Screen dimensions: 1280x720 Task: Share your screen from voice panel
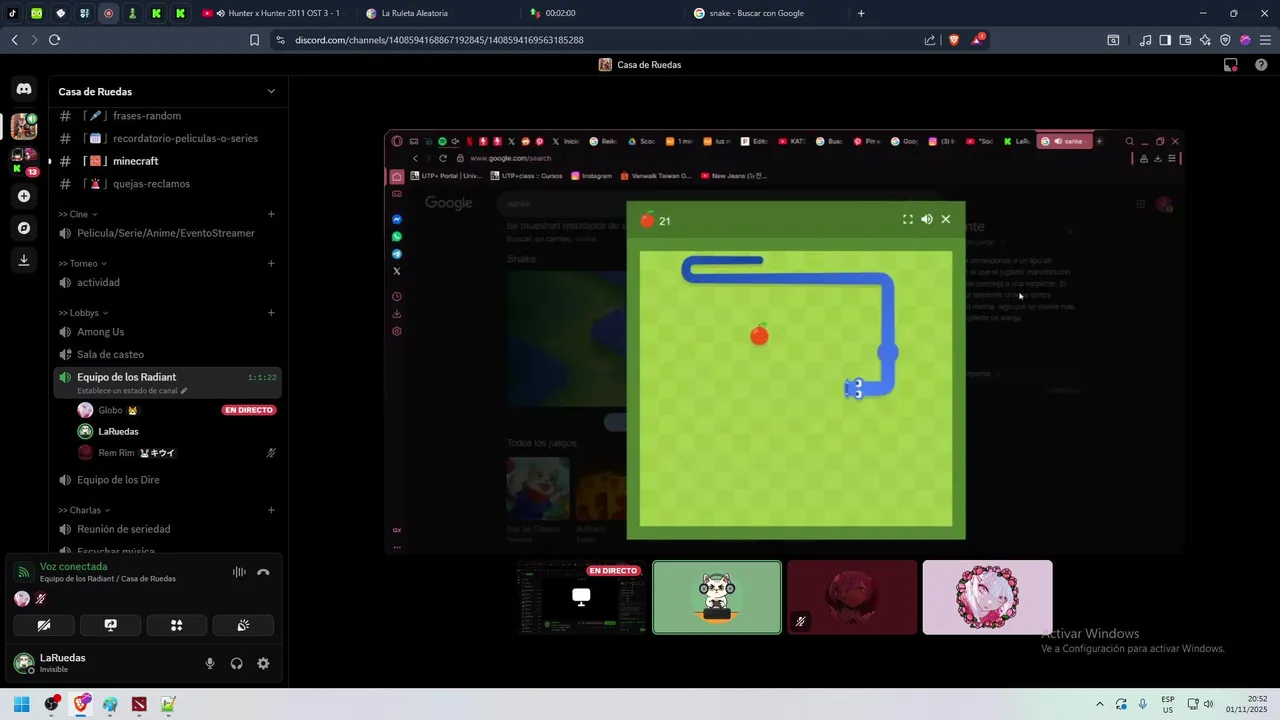click(x=110, y=625)
